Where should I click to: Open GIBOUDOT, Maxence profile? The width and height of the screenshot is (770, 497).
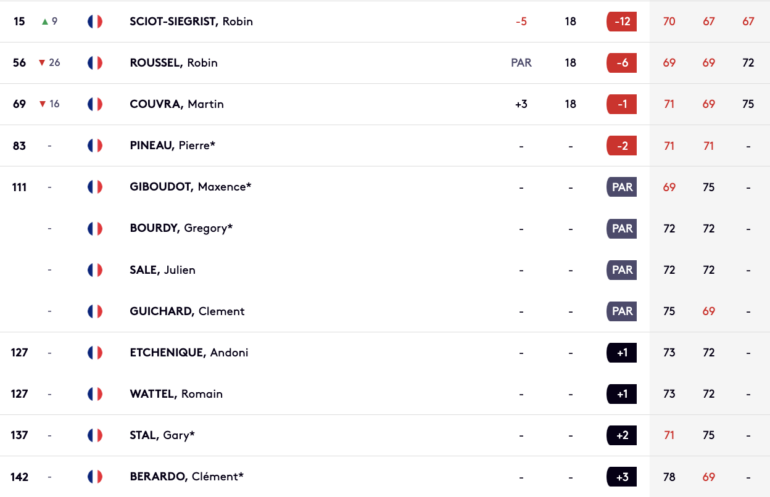point(190,187)
